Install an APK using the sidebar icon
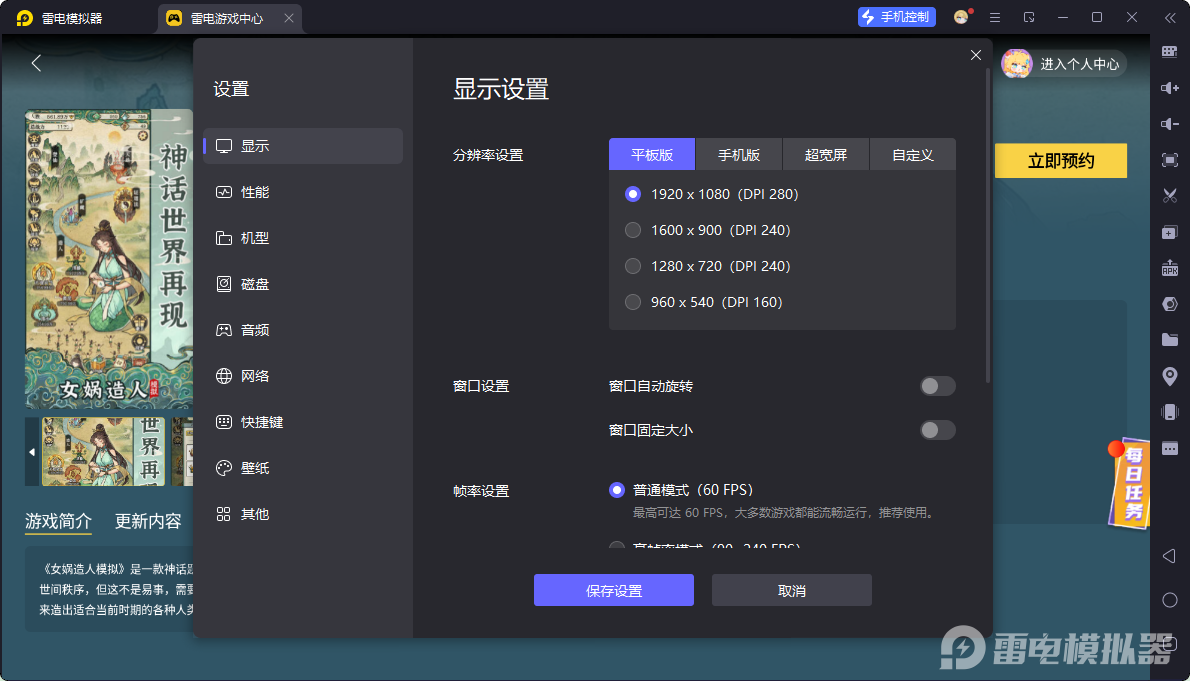 (x=1168, y=268)
